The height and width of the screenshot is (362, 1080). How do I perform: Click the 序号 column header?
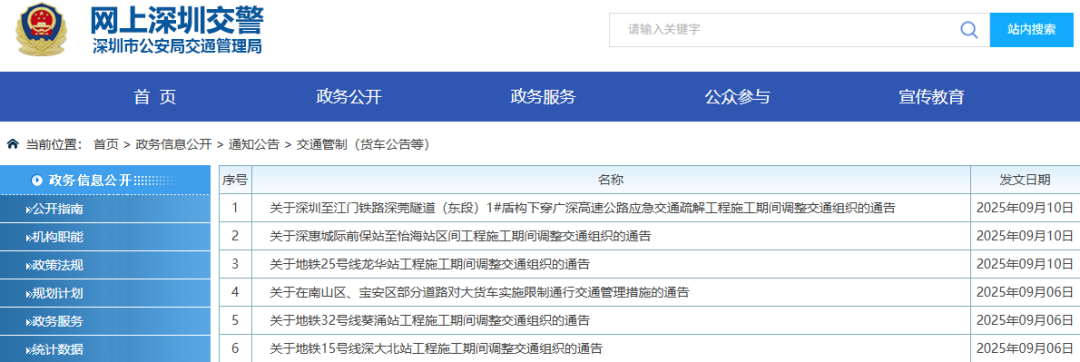click(x=235, y=180)
